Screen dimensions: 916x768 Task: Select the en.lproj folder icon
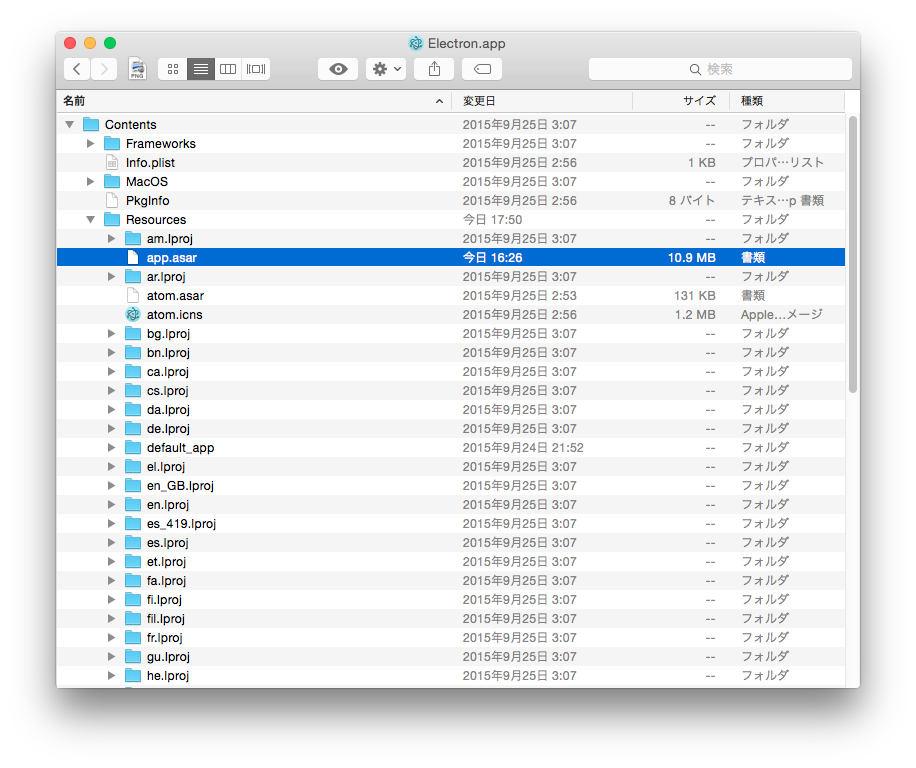pyautogui.click(x=133, y=504)
